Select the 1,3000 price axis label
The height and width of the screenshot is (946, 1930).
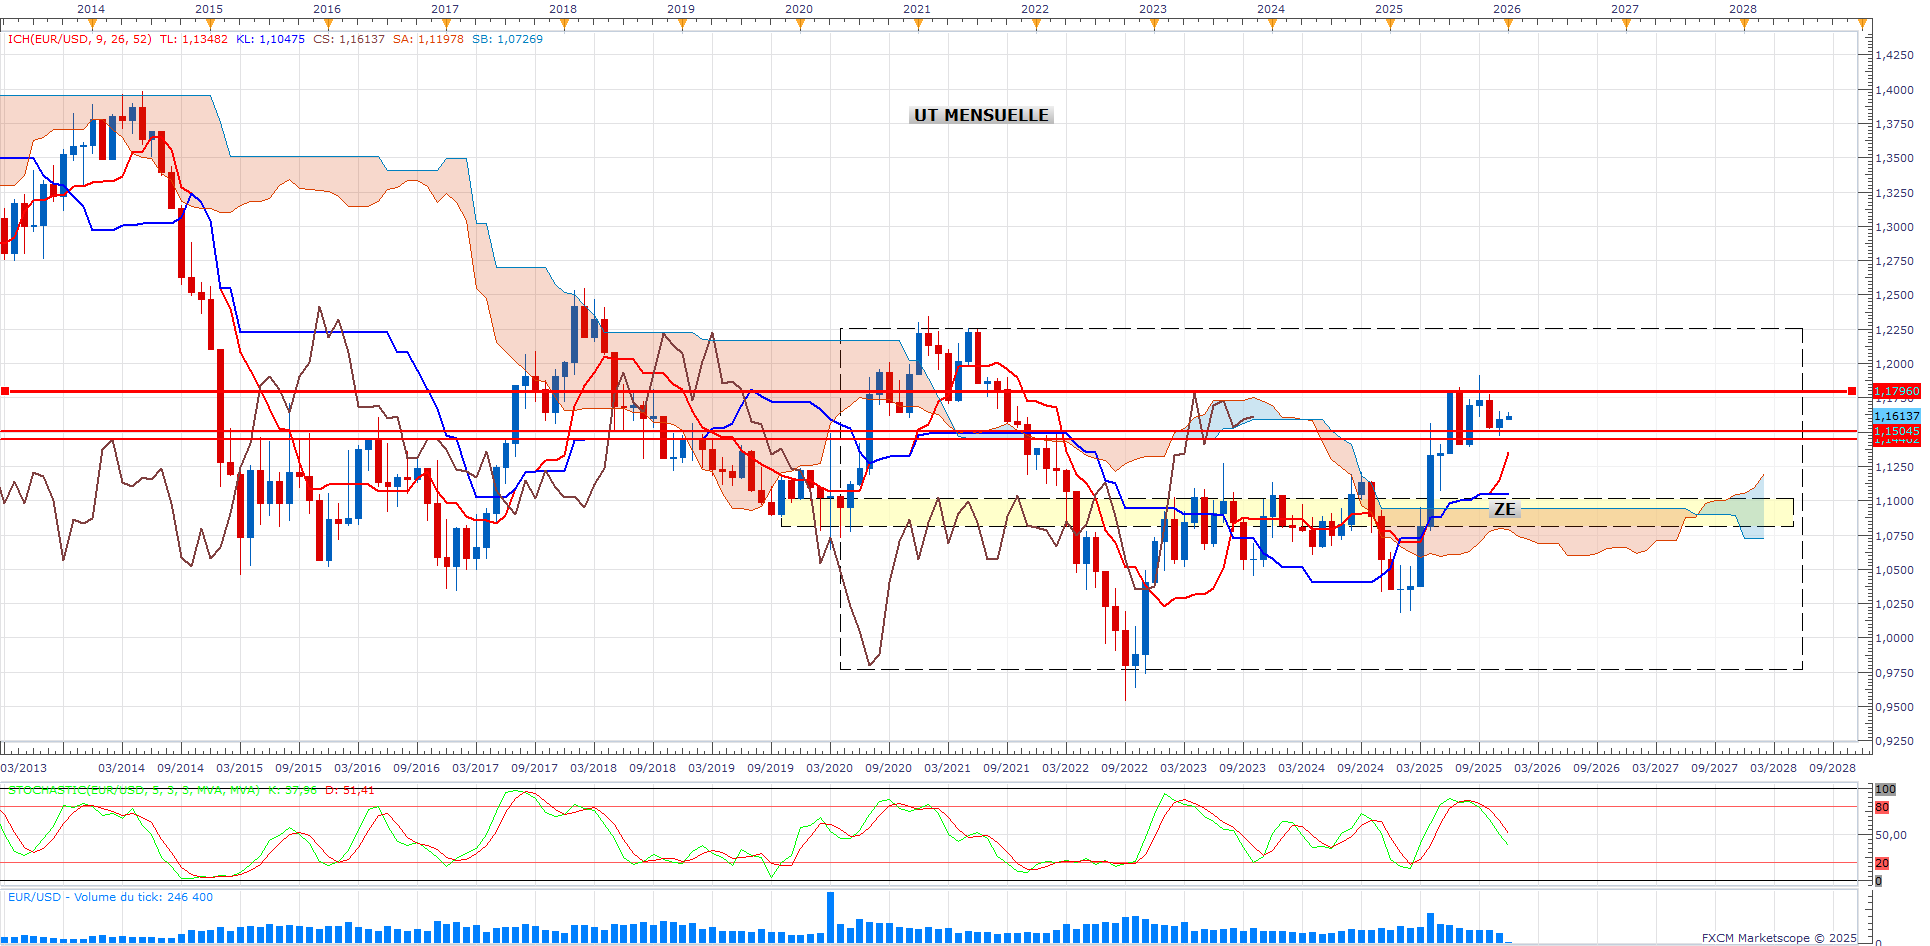(1895, 227)
